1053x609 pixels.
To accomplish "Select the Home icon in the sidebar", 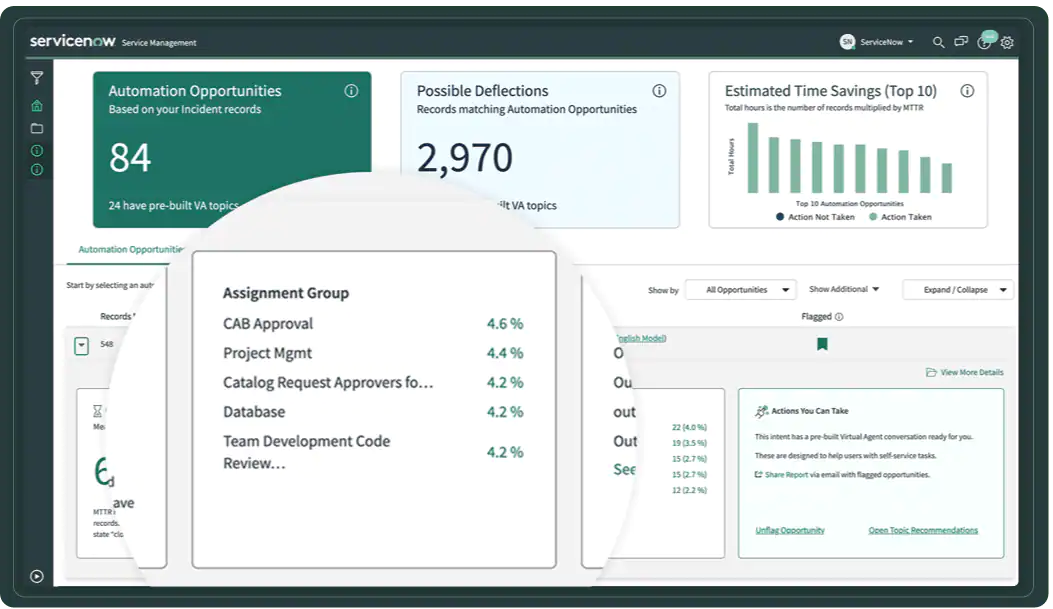I will tap(36, 105).
